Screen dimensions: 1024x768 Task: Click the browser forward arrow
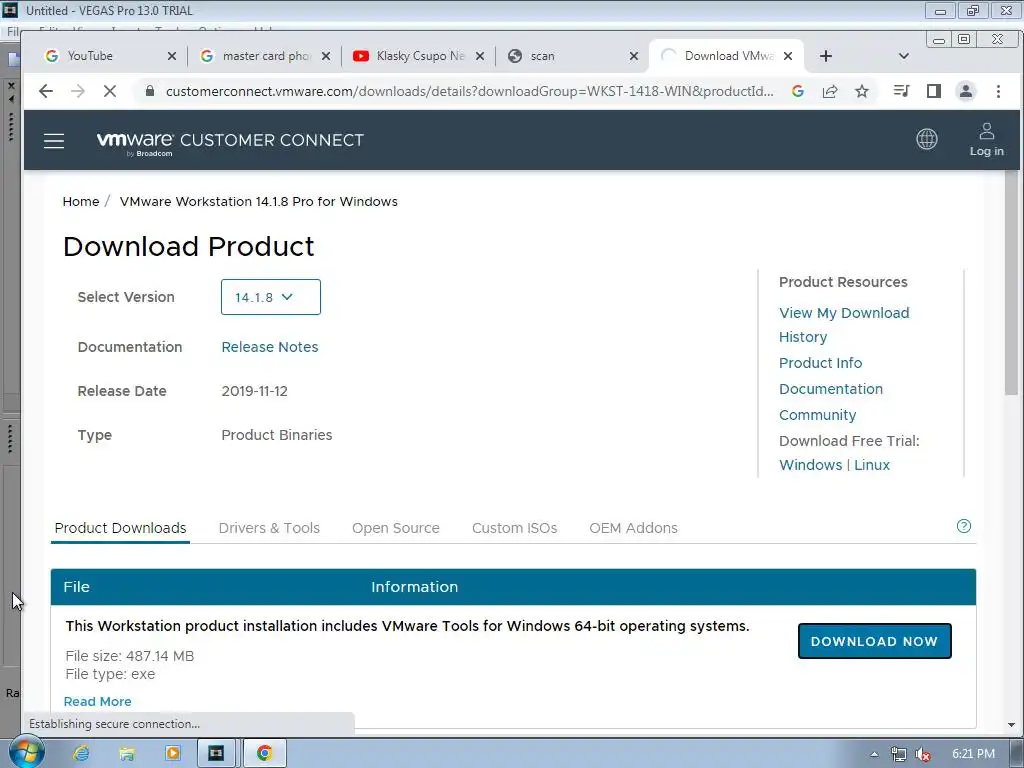coord(78,91)
